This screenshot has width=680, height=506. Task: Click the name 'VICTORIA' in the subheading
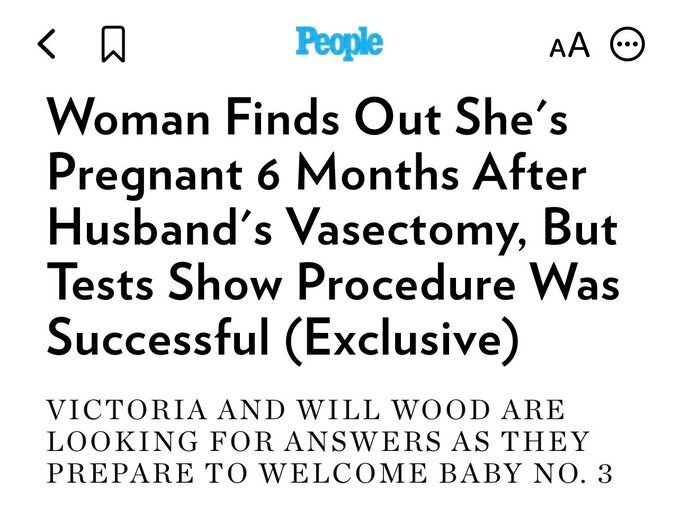pos(127,410)
